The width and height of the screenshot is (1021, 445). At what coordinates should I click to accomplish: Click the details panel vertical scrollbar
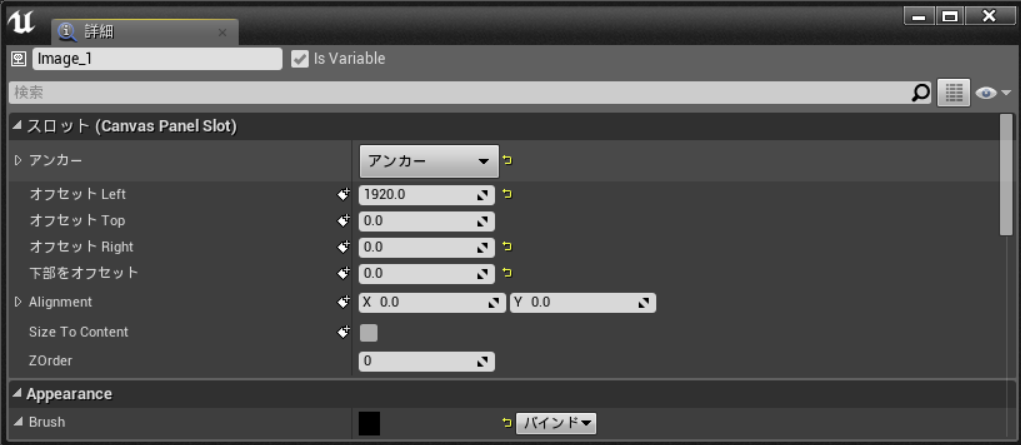coord(1006,175)
